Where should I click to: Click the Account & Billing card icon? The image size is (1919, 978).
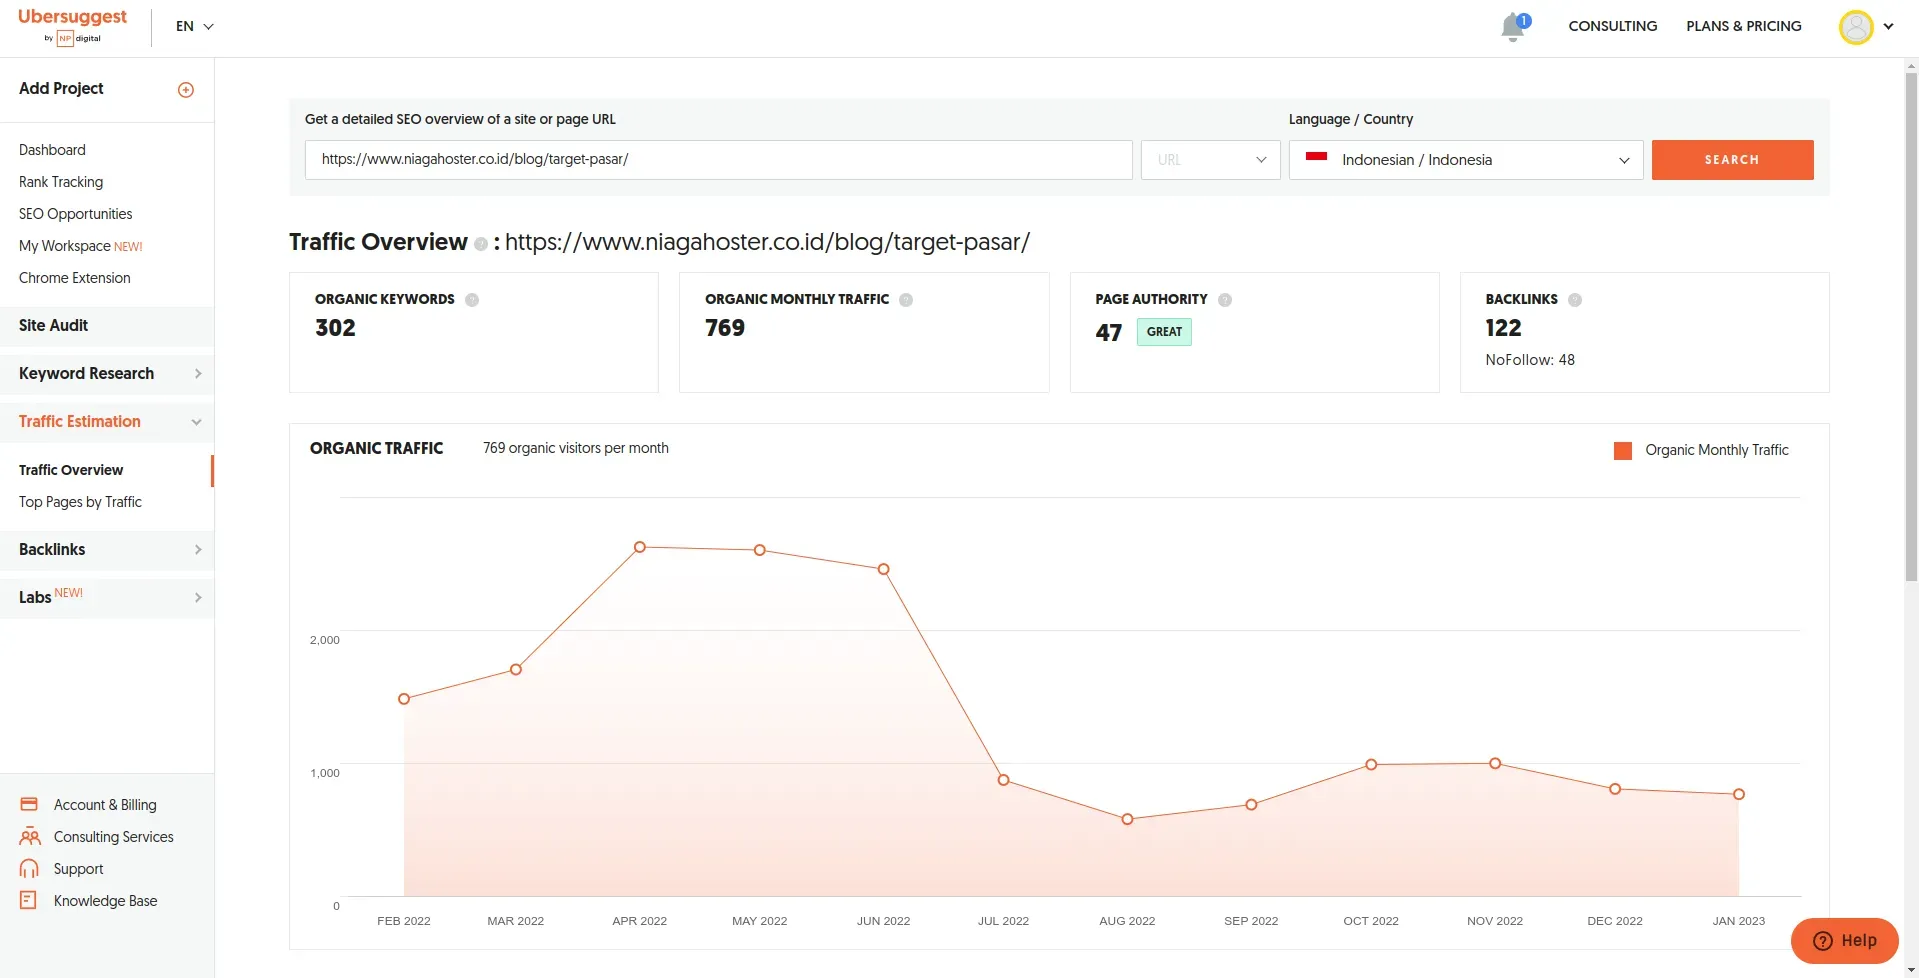pyautogui.click(x=29, y=805)
